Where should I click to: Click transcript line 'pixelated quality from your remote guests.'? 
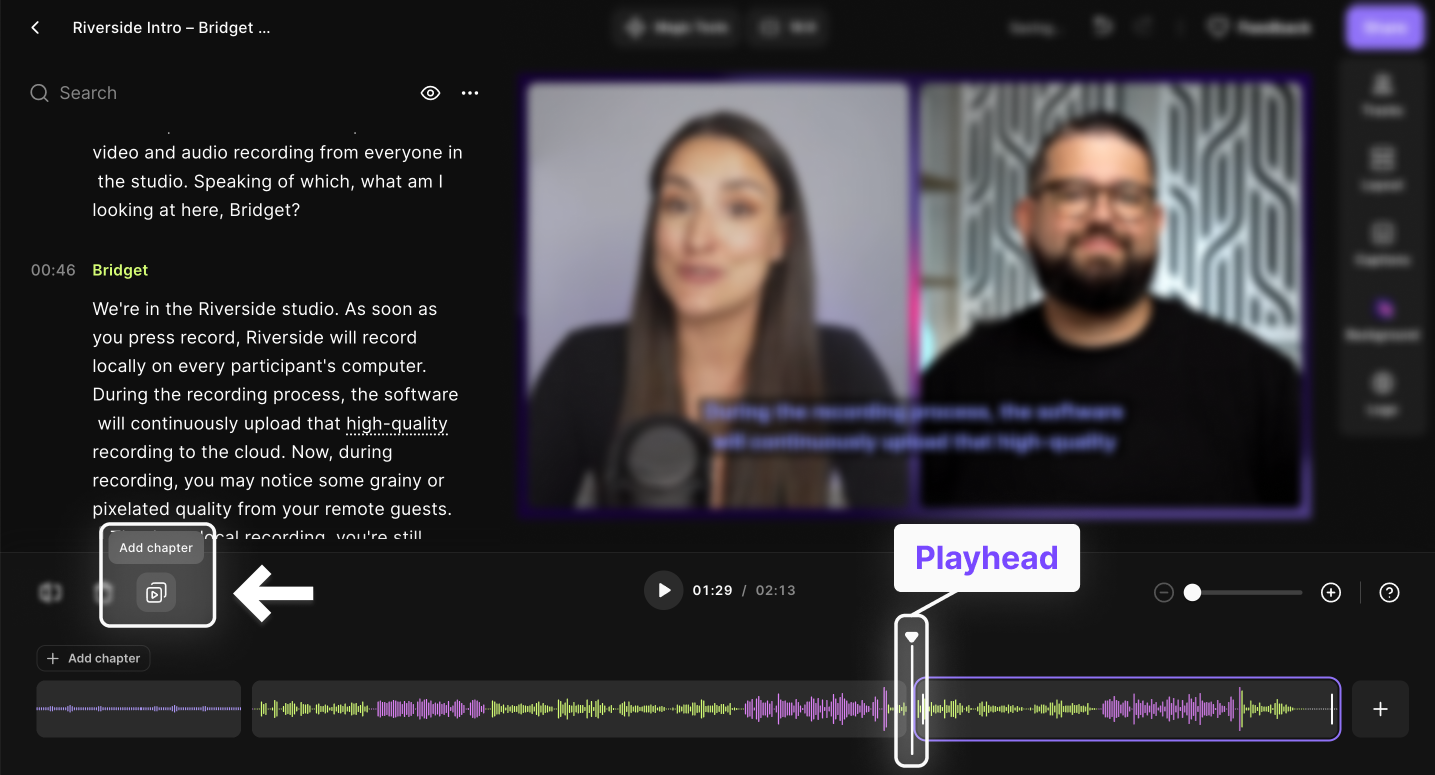(272, 509)
